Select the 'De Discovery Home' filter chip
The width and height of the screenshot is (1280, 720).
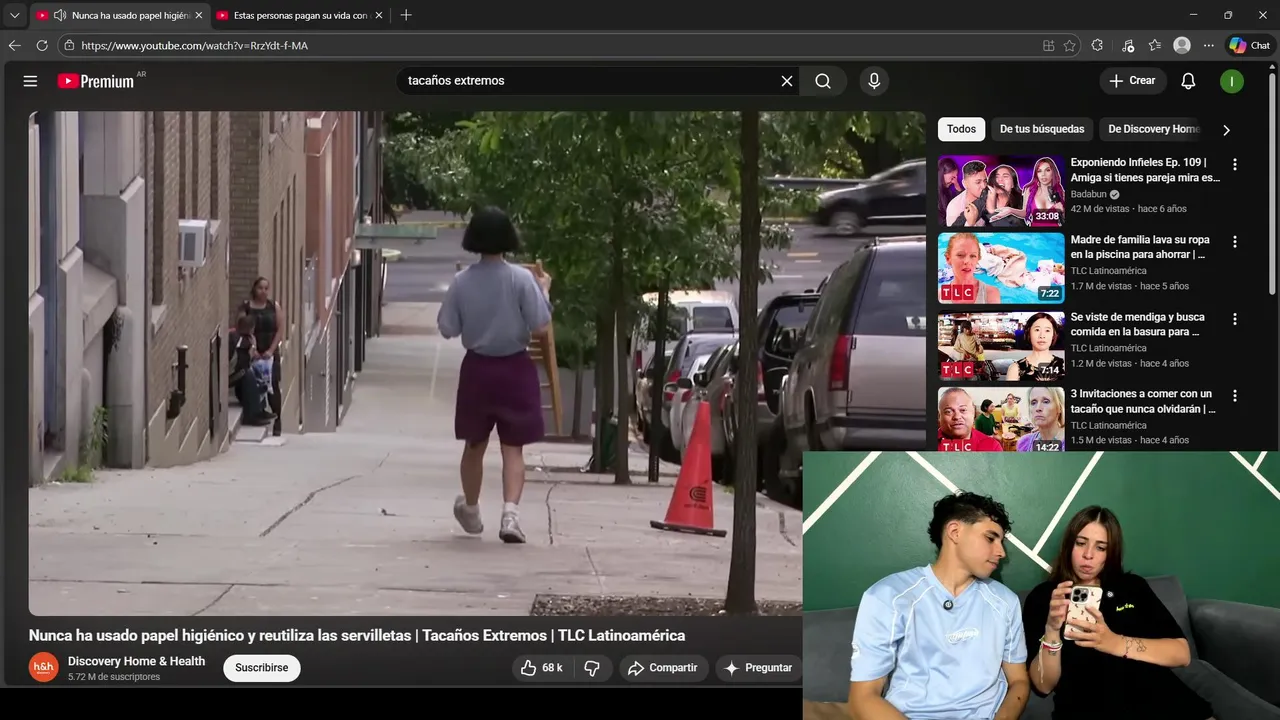[x=1153, y=129]
